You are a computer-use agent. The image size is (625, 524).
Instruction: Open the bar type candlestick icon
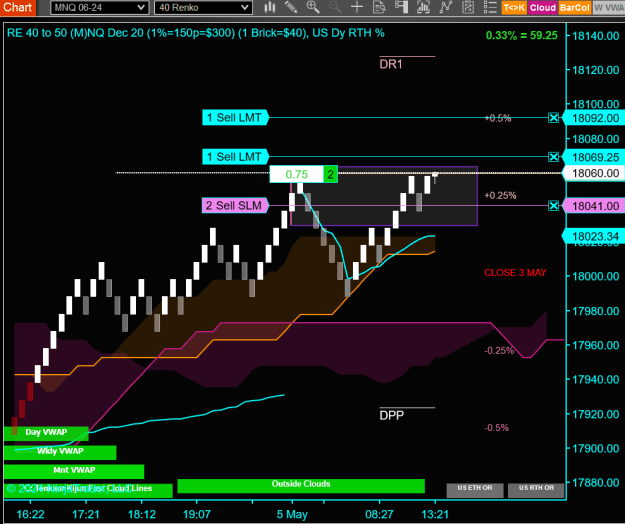270,7
